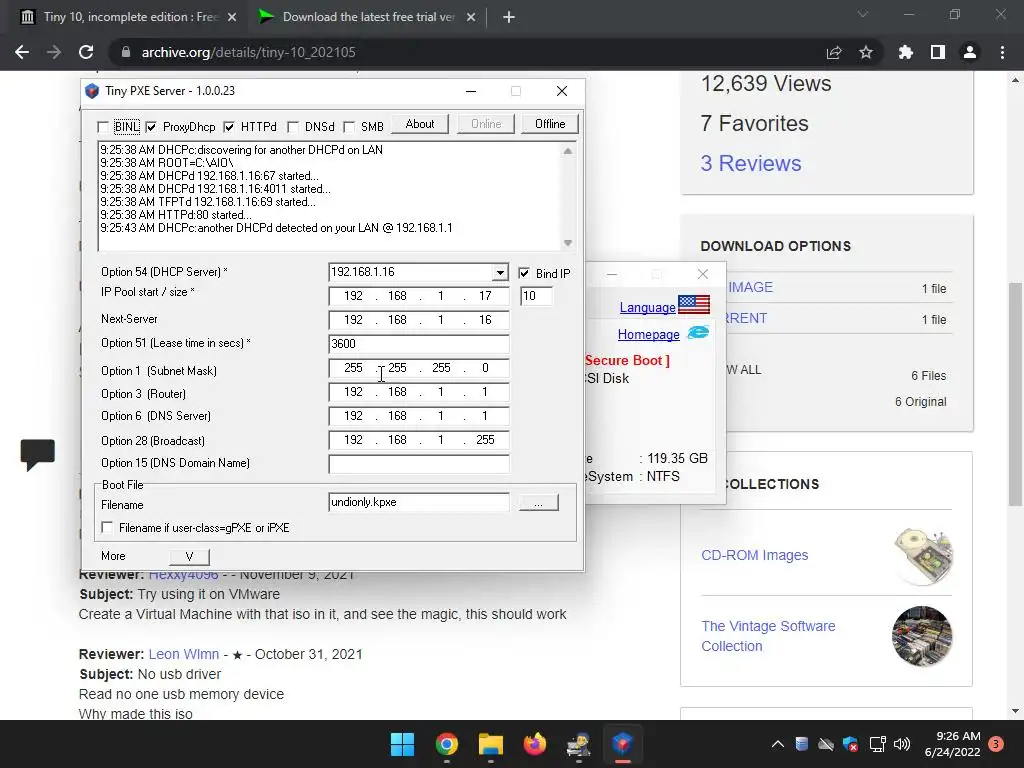This screenshot has height=768, width=1024.
Task: Close the Download latest free trial tab
Action: click(x=471, y=18)
